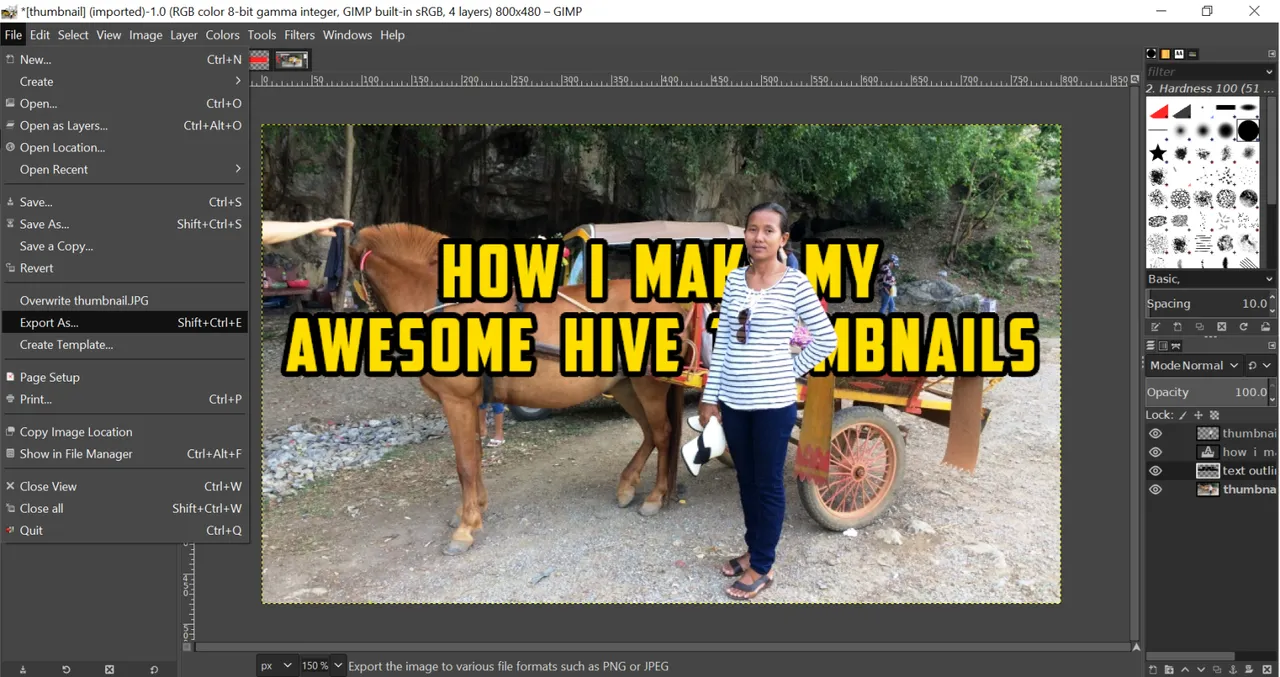The height and width of the screenshot is (677, 1280).
Task: Click the Refresh brushes icon
Action: point(1244,327)
